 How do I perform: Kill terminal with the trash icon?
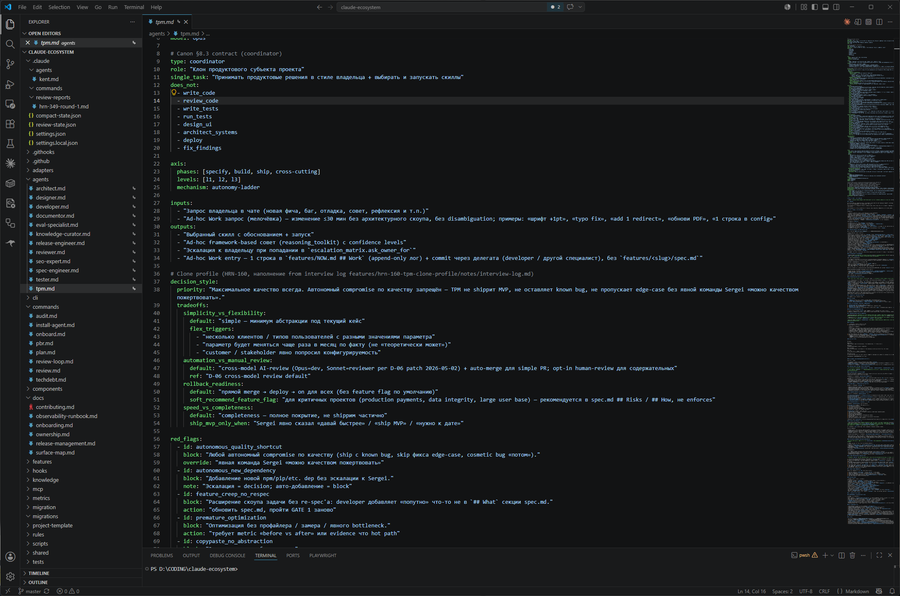(x=852, y=555)
